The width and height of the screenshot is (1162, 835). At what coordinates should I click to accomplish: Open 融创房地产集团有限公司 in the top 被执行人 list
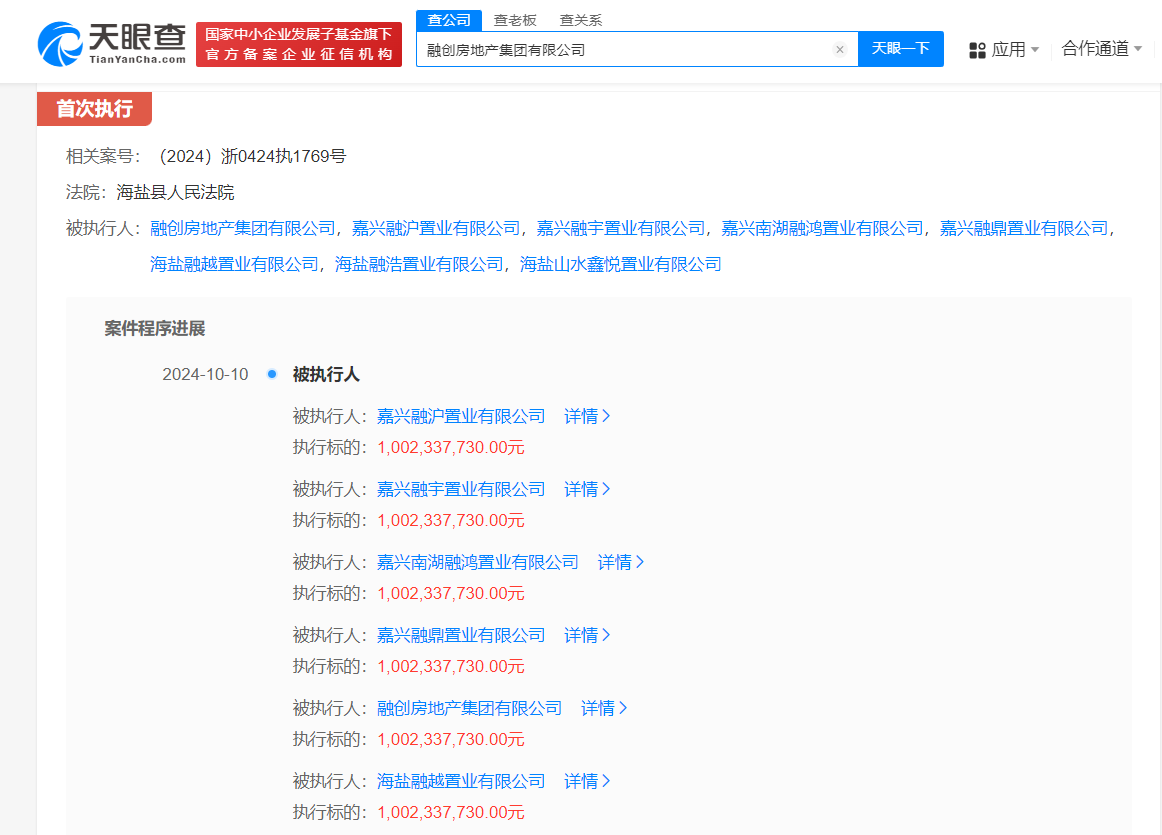coord(243,228)
